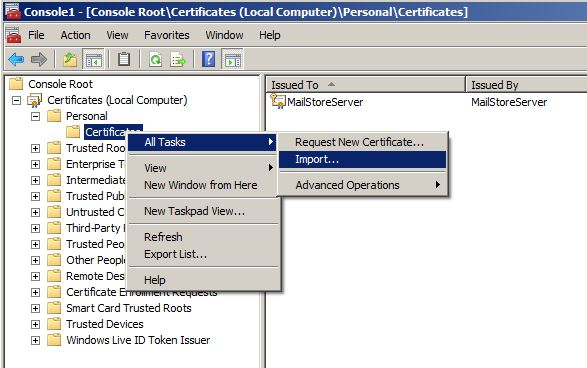The height and width of the screenshot is (368, 587).
Task: Select the Console Root tree label
Action: pyautogui.click(x=60, y=84)
